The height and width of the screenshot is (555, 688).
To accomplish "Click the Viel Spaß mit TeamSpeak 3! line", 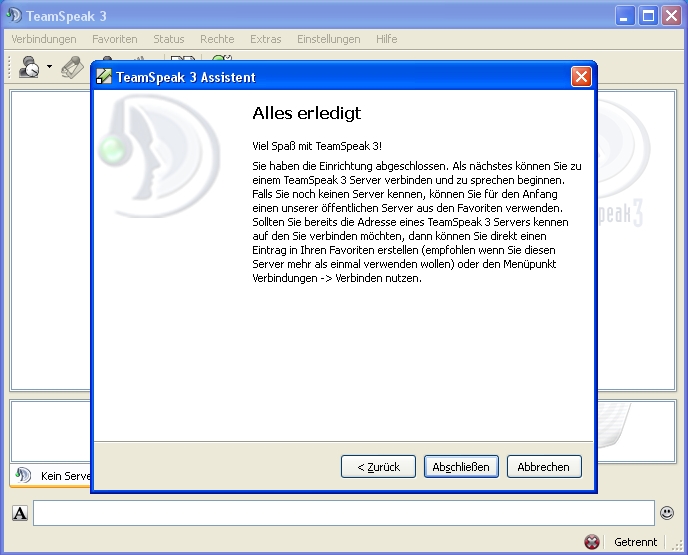I will [317, 146].
